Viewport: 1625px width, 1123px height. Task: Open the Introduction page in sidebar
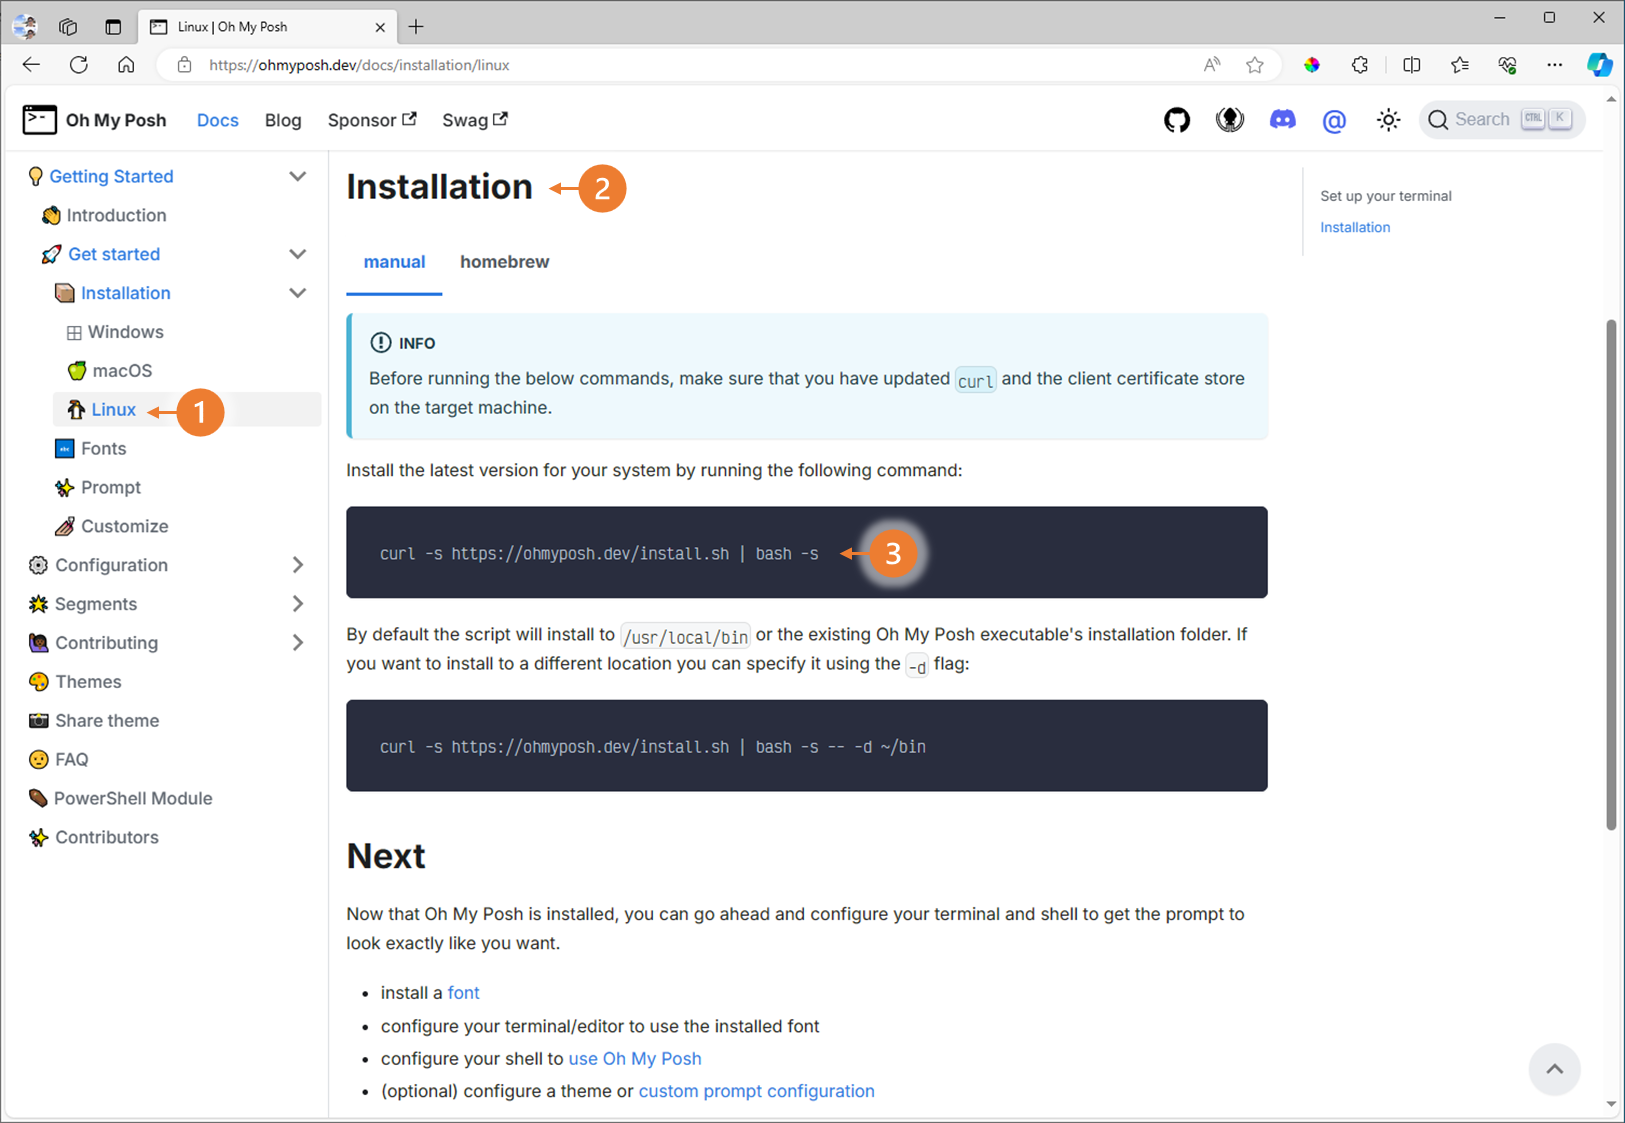coord(116,215)
